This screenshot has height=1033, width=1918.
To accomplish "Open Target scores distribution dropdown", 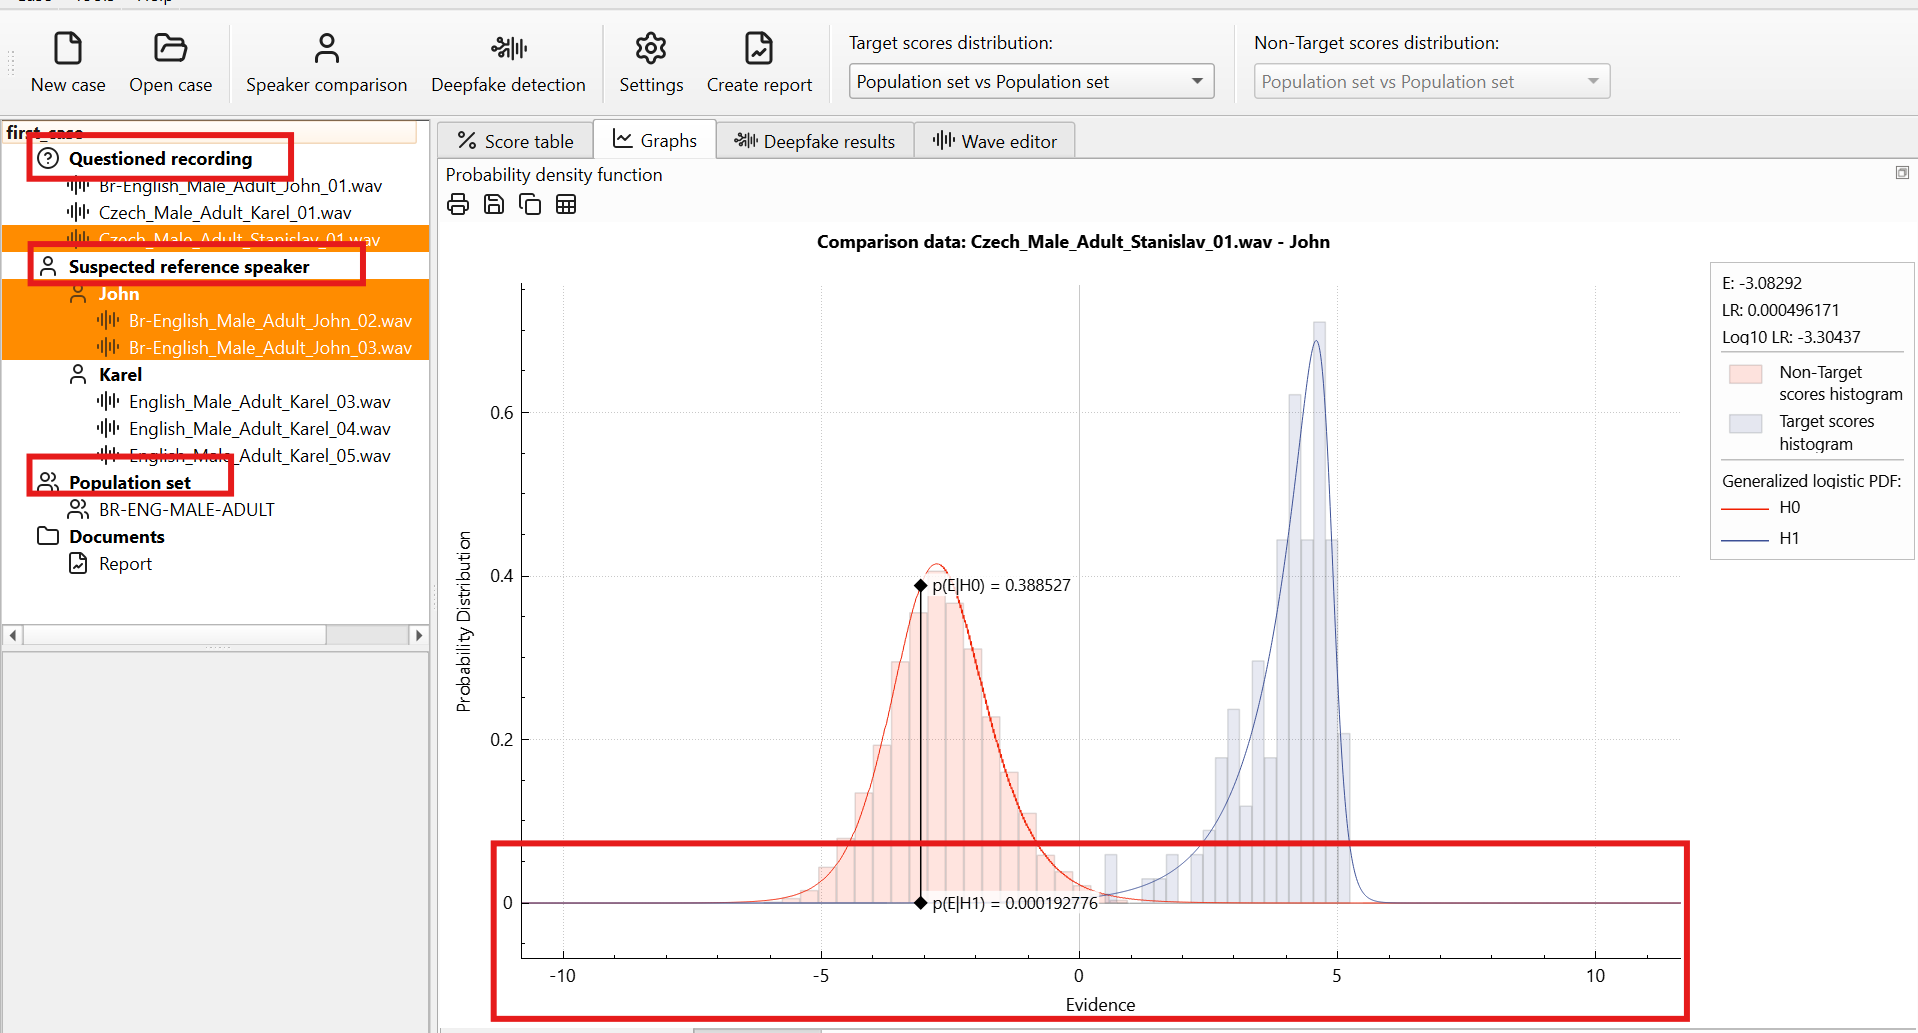I will [x=1031, y=81].
